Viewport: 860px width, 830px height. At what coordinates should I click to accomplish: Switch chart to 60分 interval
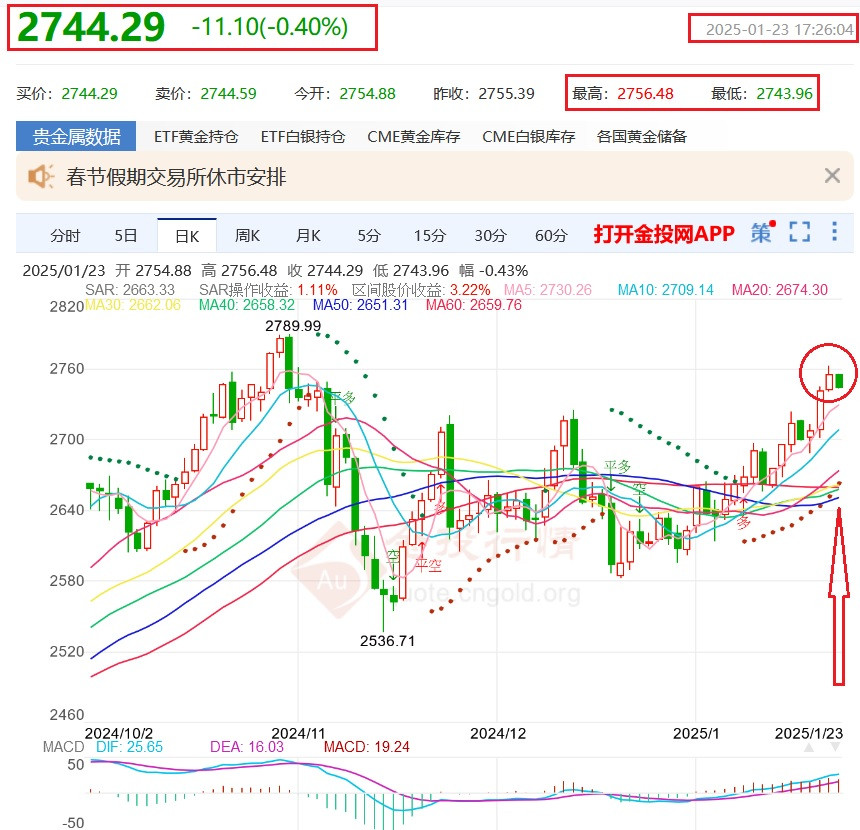coord(551,236)
